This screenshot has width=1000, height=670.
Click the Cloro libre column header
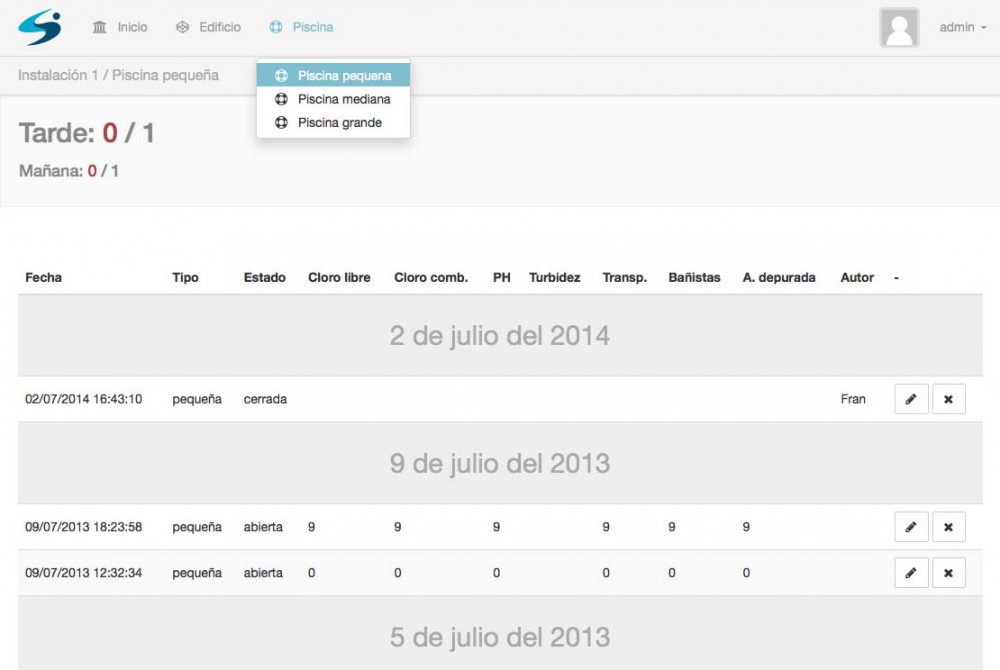coord(339,278)
